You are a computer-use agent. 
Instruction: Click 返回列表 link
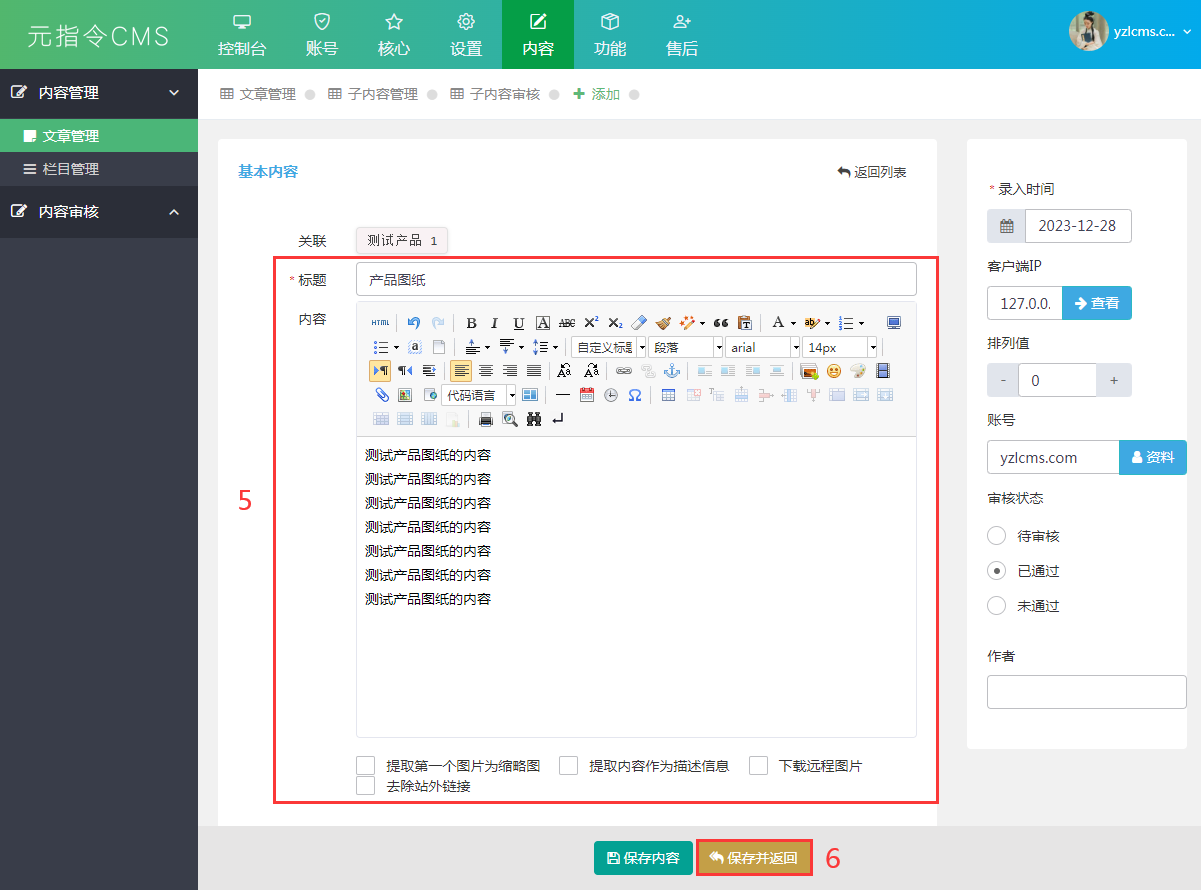click(872, 172)
